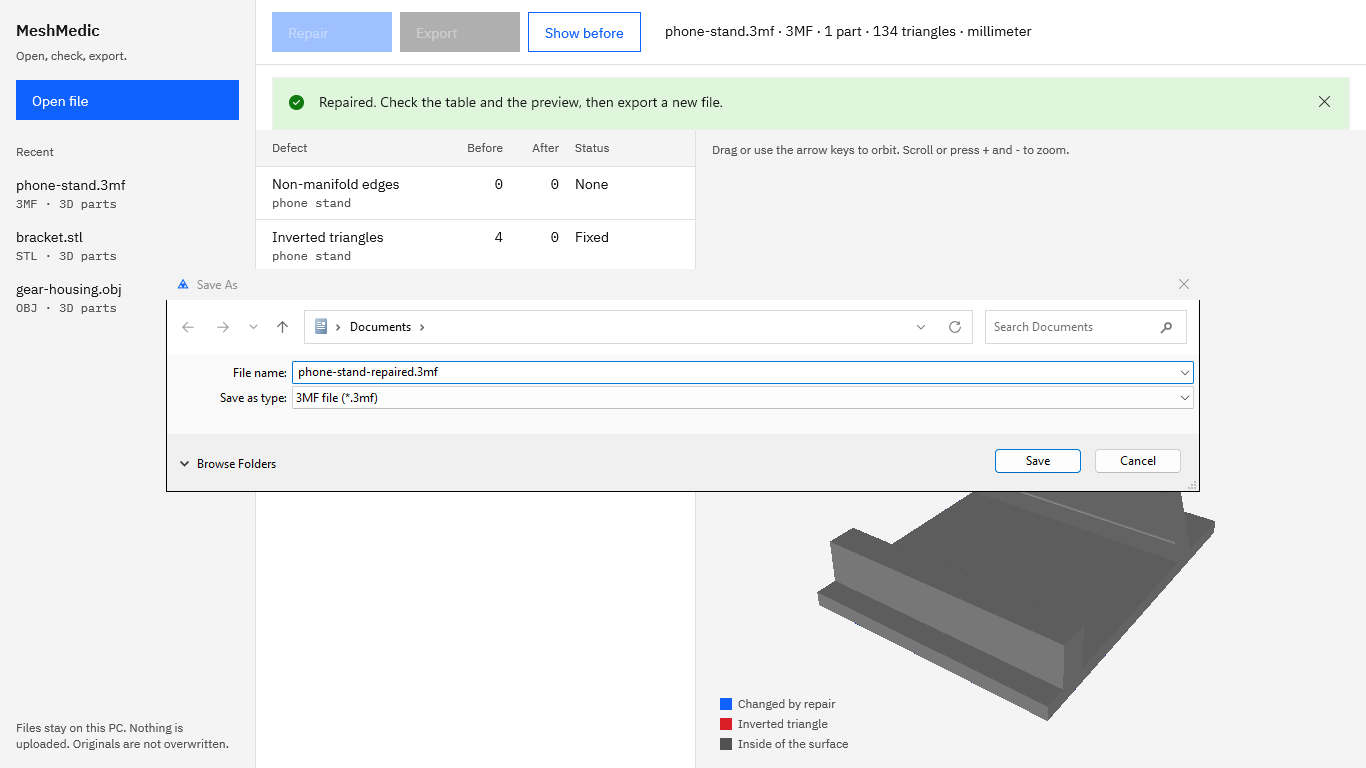Click the MeshMedic icon in dialog title
This screenshot has height=768, width=1366.
click(183, 284)
